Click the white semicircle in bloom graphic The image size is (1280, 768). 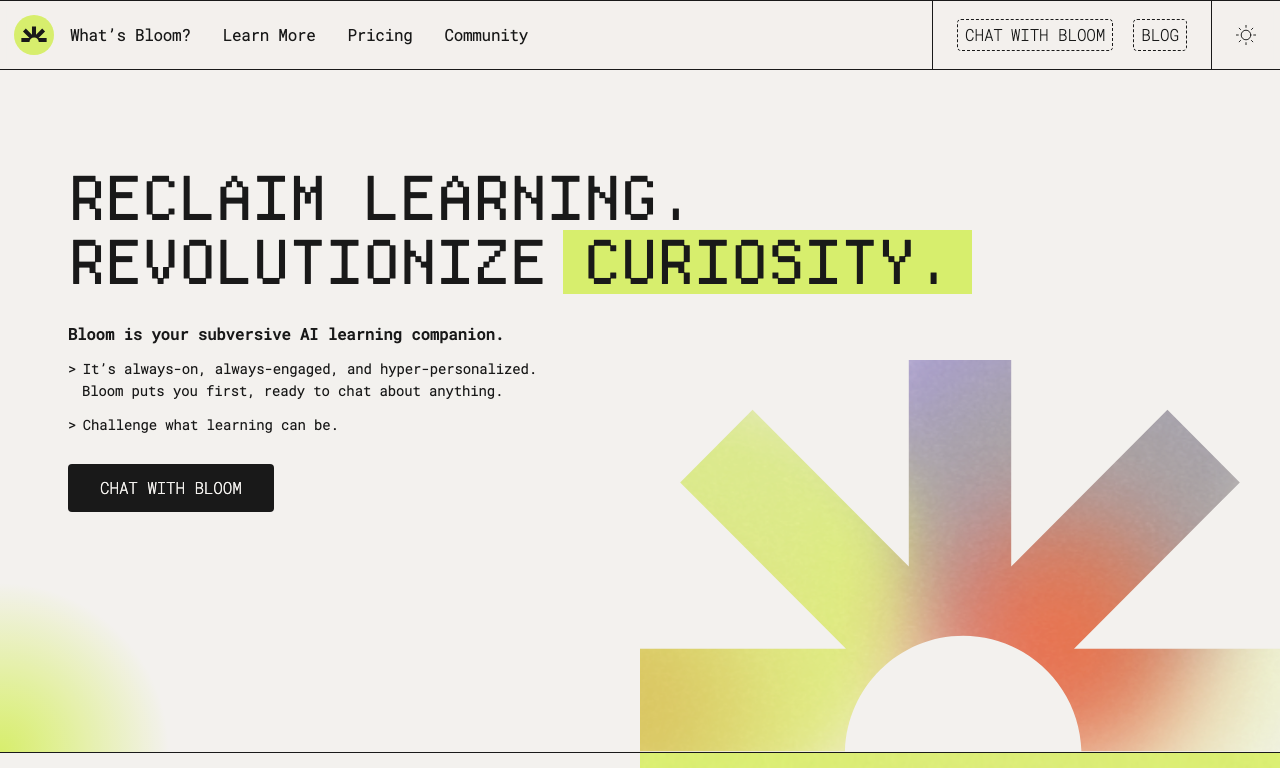coord(963,700)
